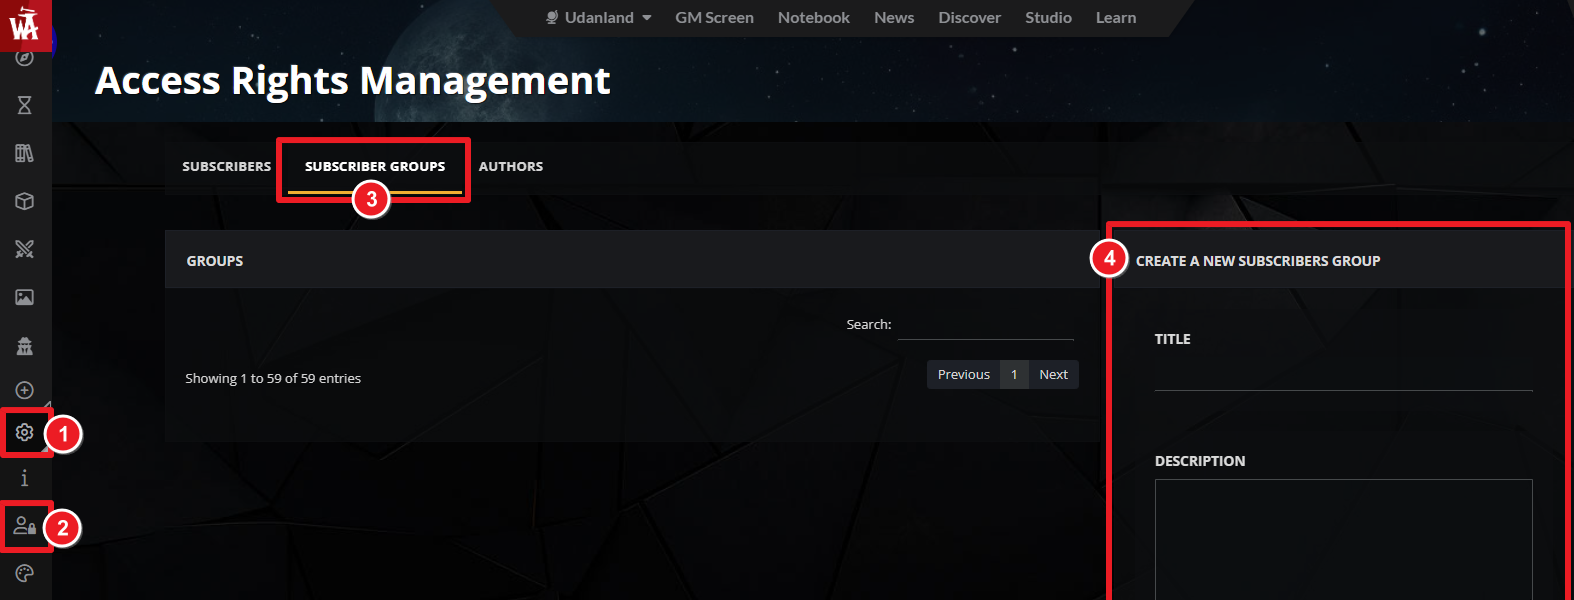
Task: Select page 1 in pagination
Action: click(1014, 375)
